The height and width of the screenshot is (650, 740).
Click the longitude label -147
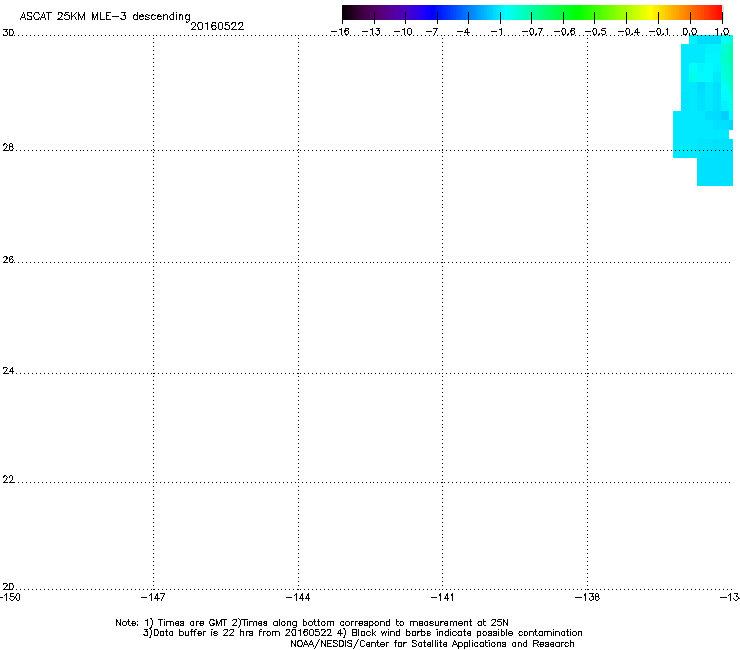(153, 597)
